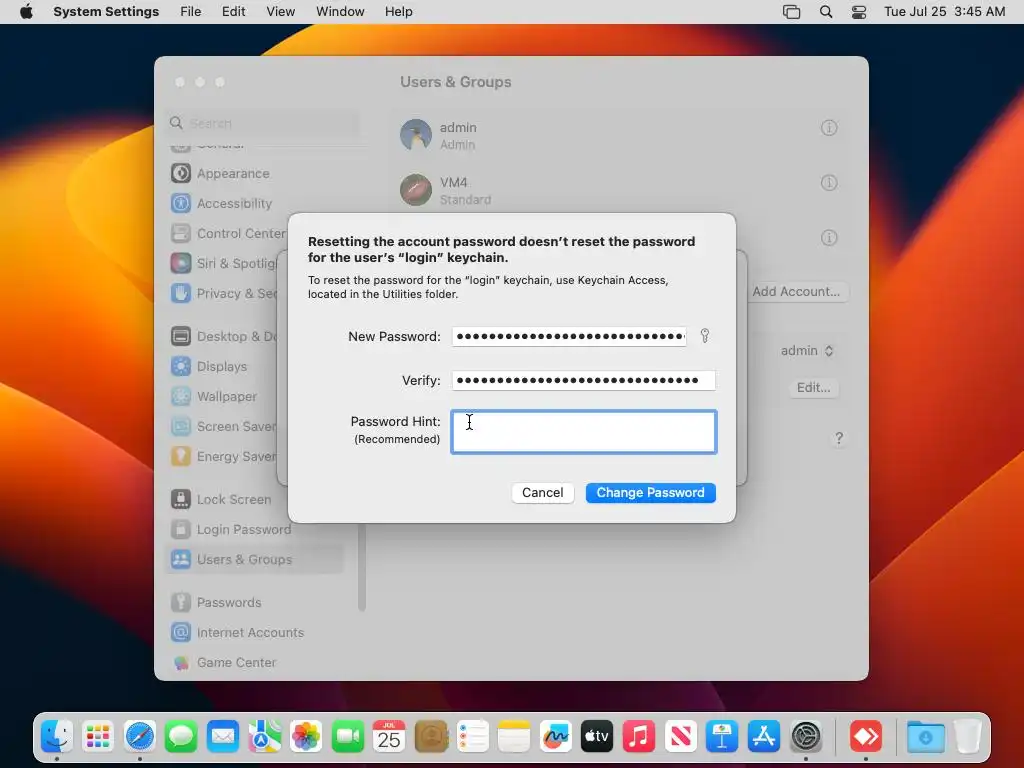Open the View menu
1024x768 pixels.
[280, 12]
